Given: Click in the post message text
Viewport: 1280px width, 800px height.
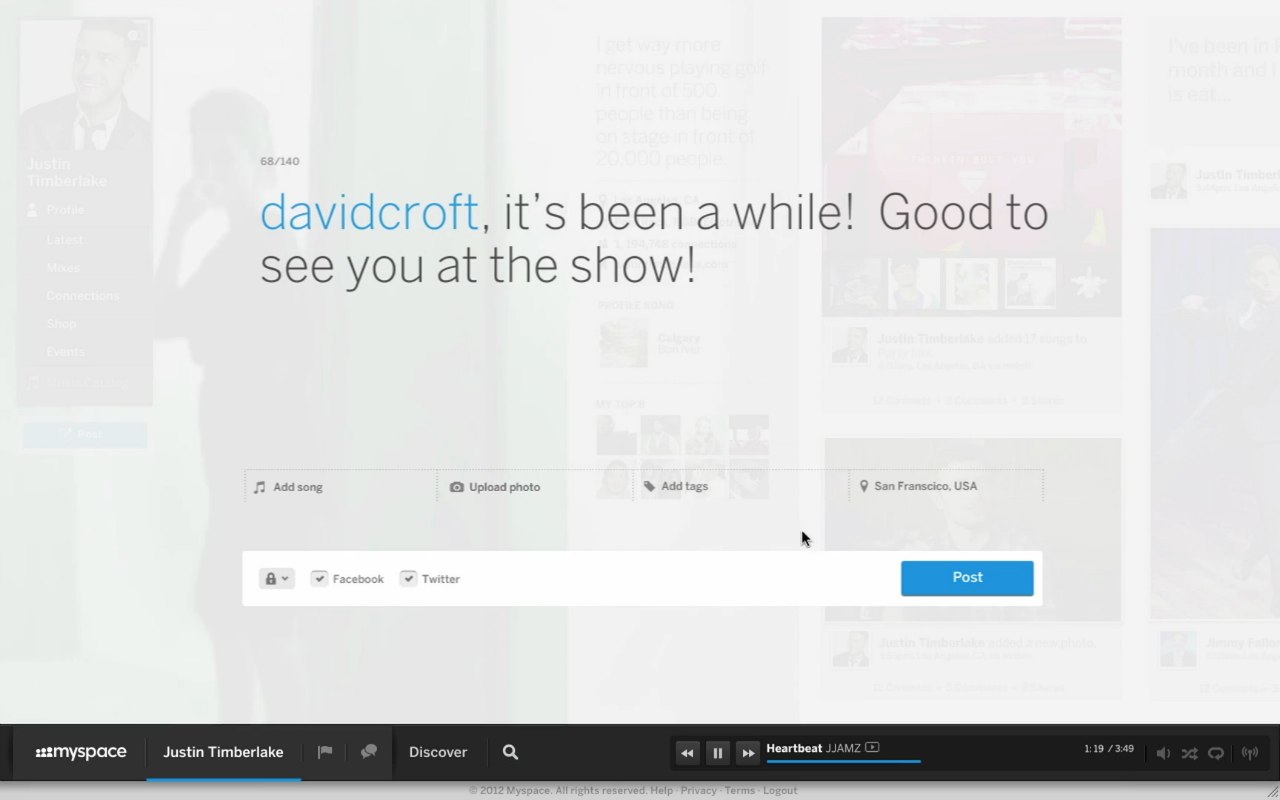Looking at the screenshot, I should tap(654, 240).
